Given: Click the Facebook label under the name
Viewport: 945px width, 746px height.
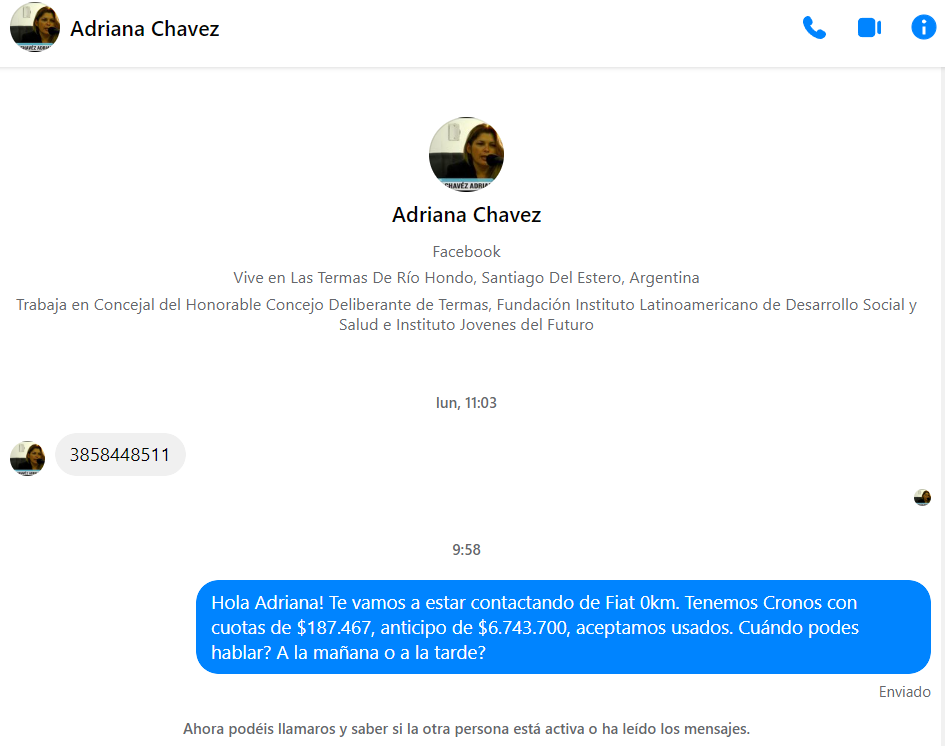Looking at the screenshot, I should pyautogui.click(x=466, y=251).
